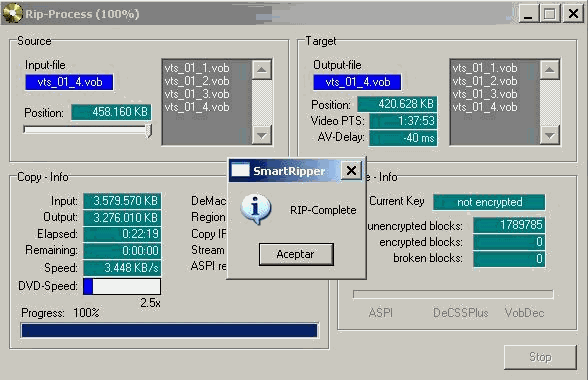Click Source Position value 458.160 KB
The width and height of the screenshot is (588, 380).
tap(111, 112)
